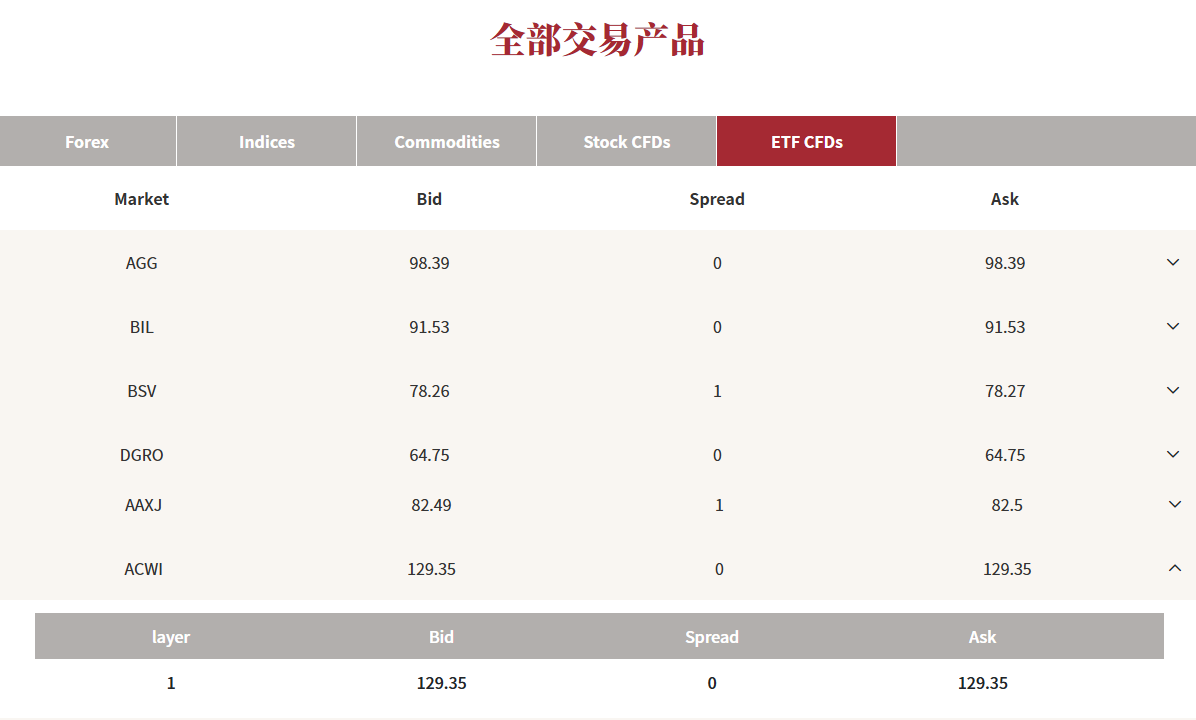Click layer 1 bid value 129.35
The image size is (1196, 720).
point(442,683)
